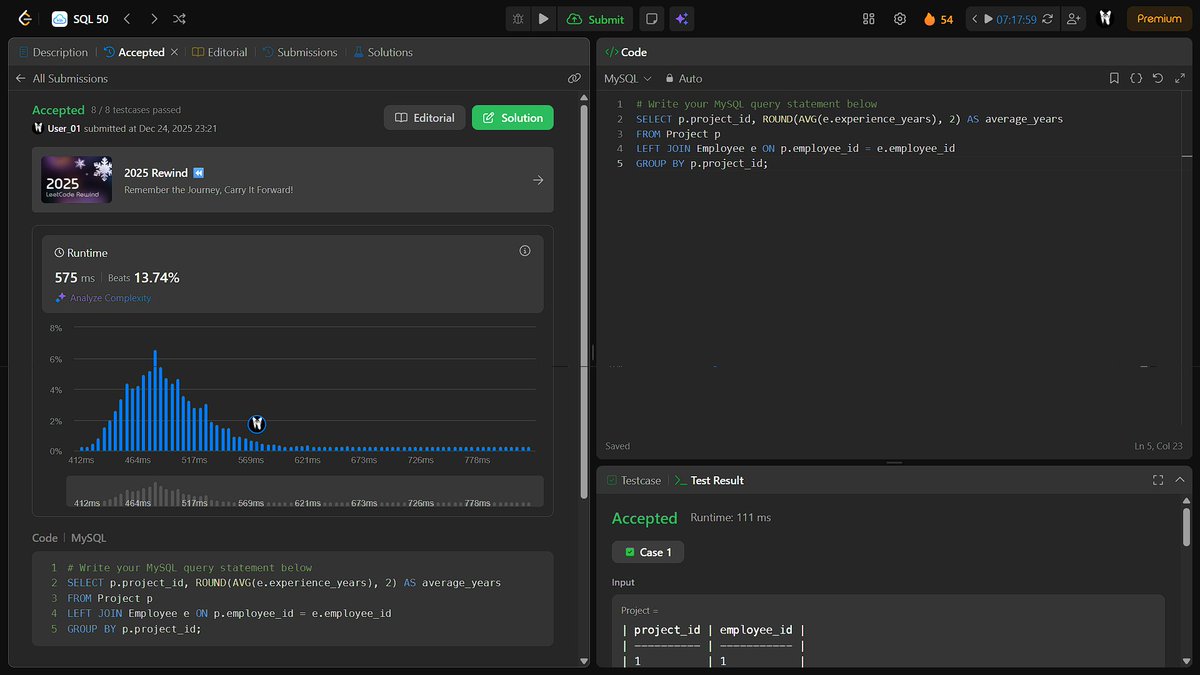This screenshot has height=675, width=1200.
Task: Open User_01 profile link
Action: (63, 128)
